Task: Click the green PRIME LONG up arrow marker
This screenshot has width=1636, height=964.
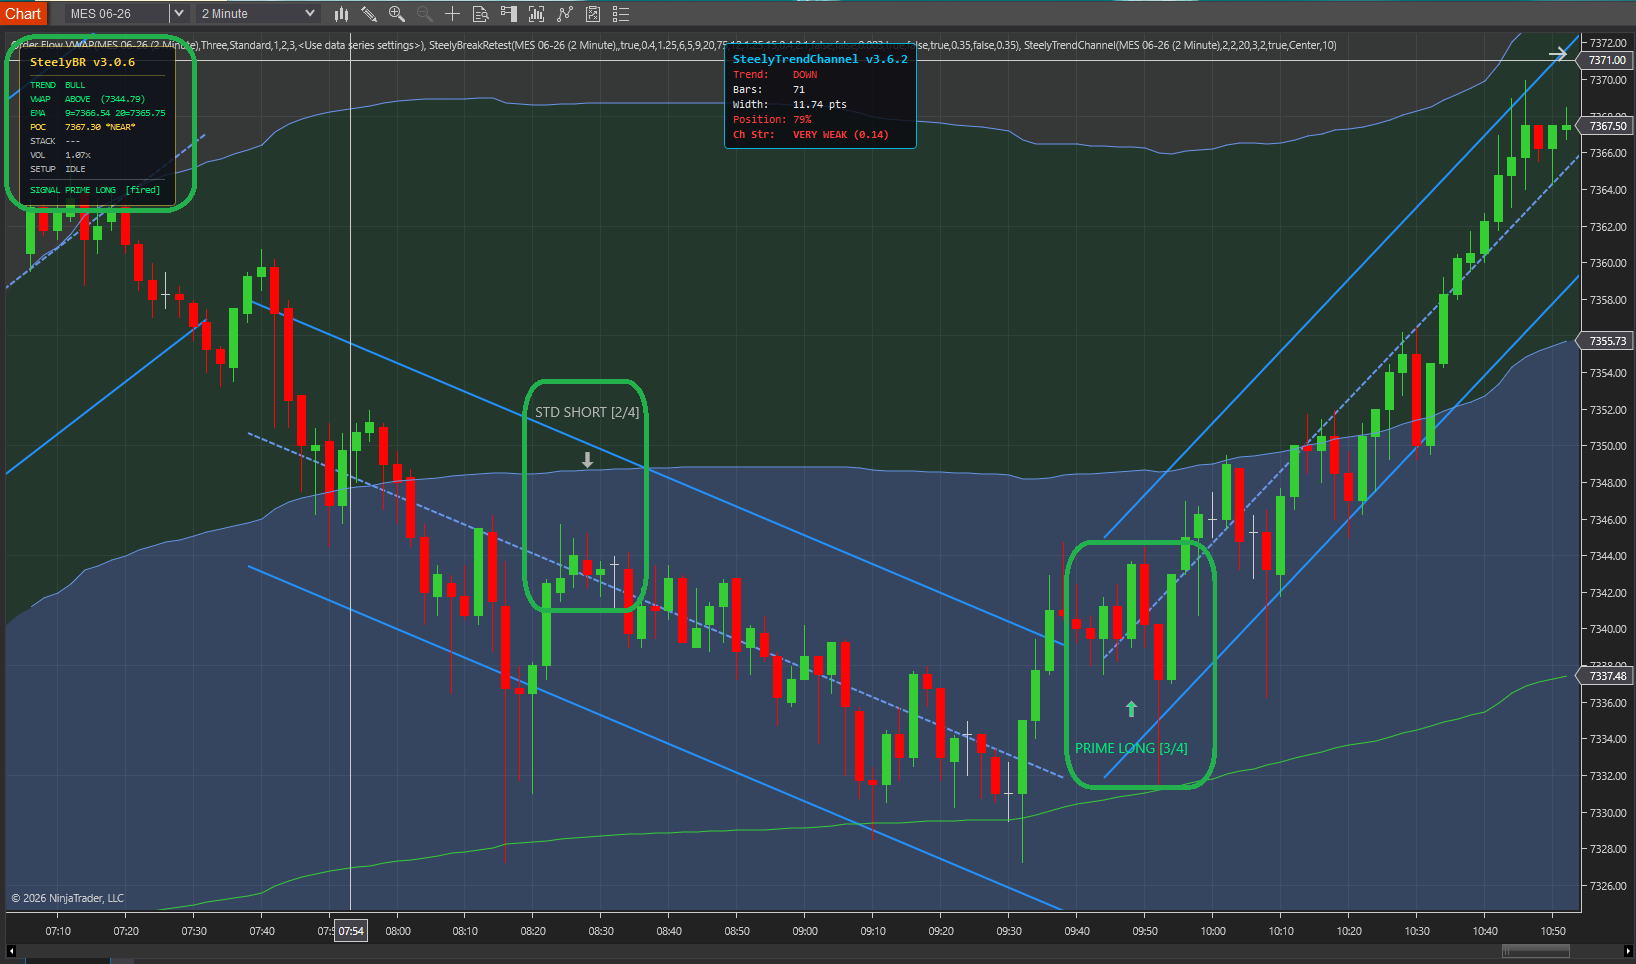Action: click(1131, 708)
